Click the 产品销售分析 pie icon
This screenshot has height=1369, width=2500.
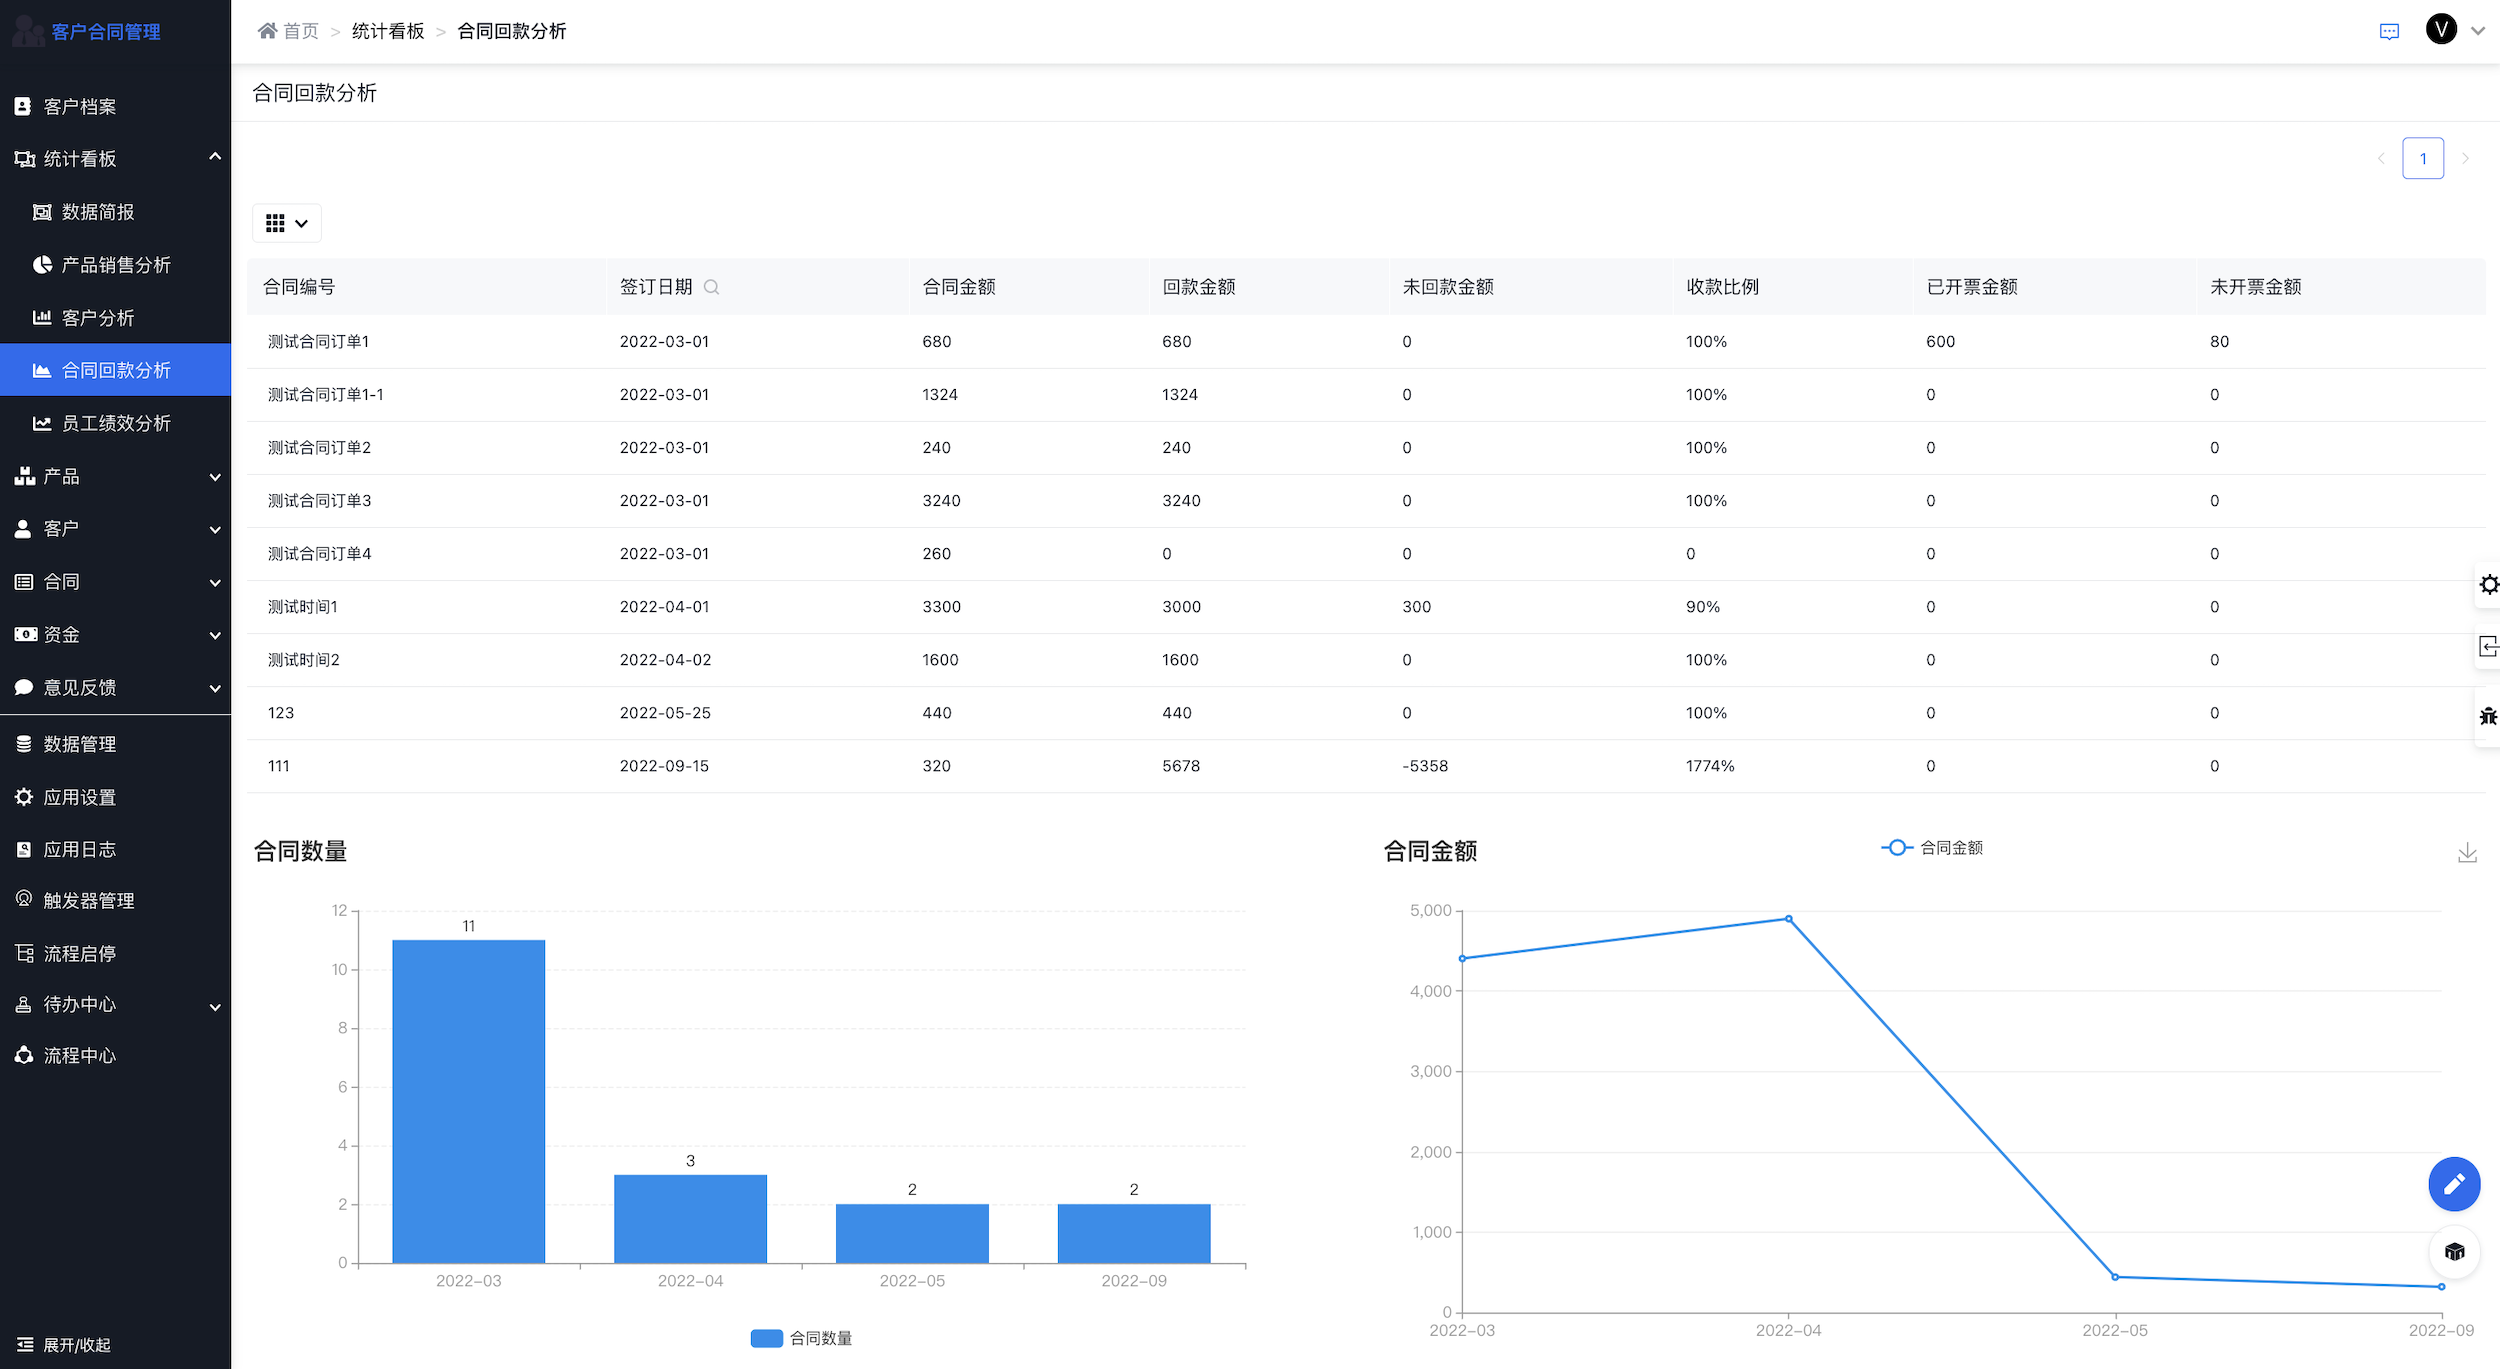pos(42,264)
